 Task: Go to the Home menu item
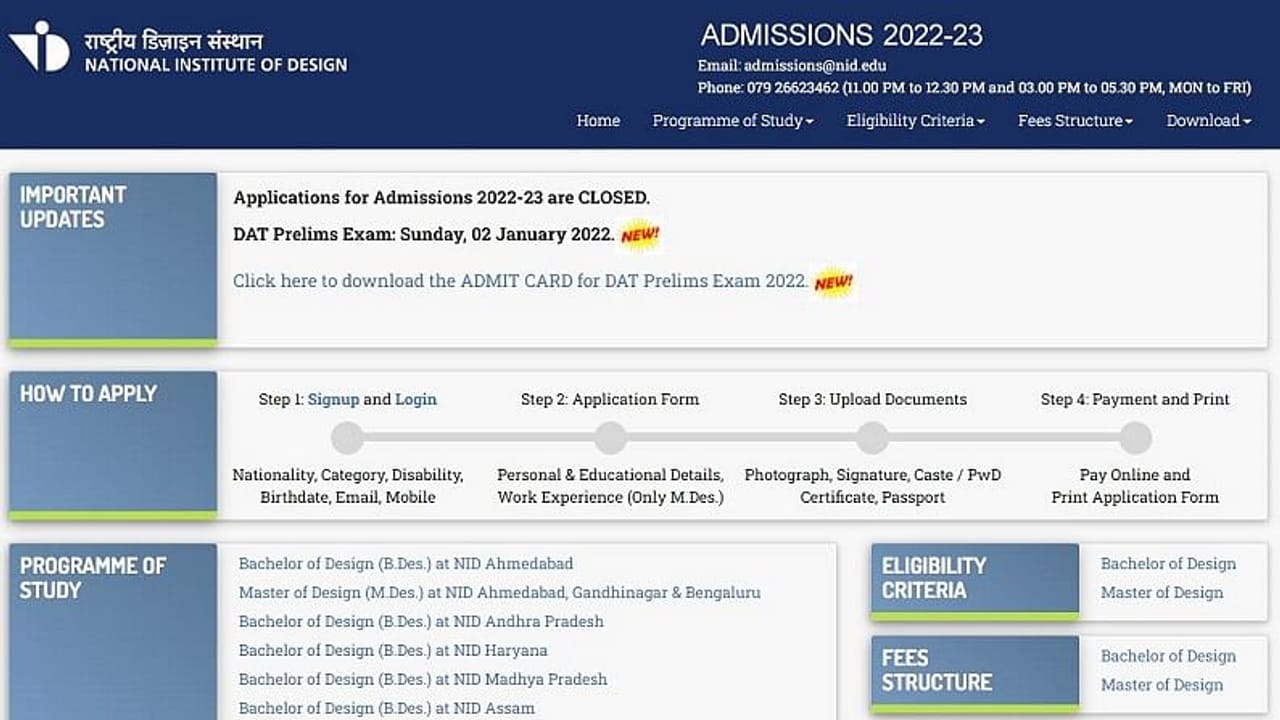click(x=598, y=121)
